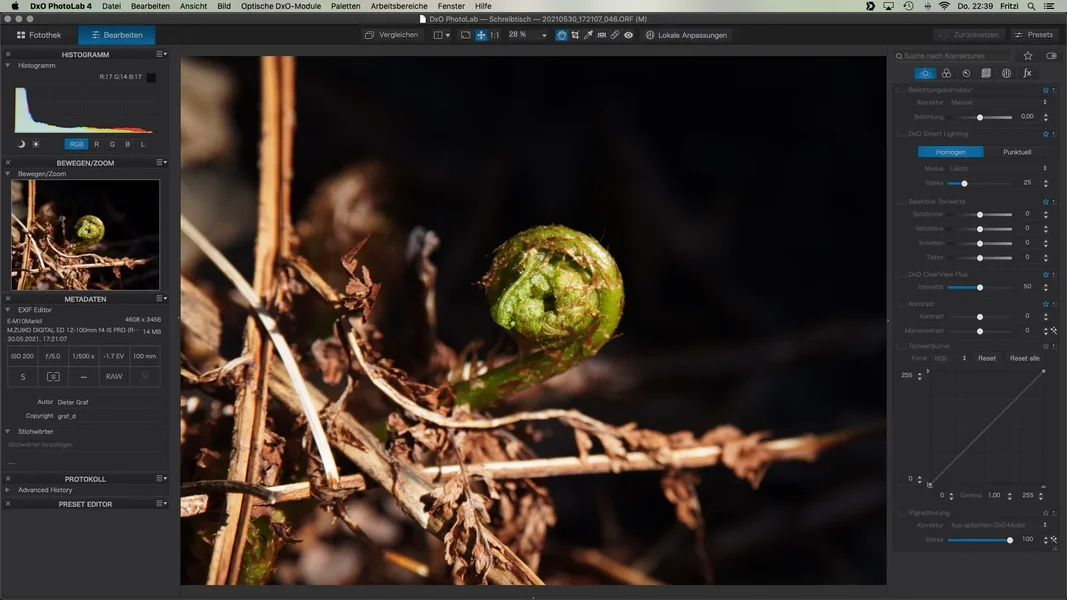Toggle the DxO Smart Lighting checkbox
The height and width of the screenshot is (600, 1067).
point(902,134)
